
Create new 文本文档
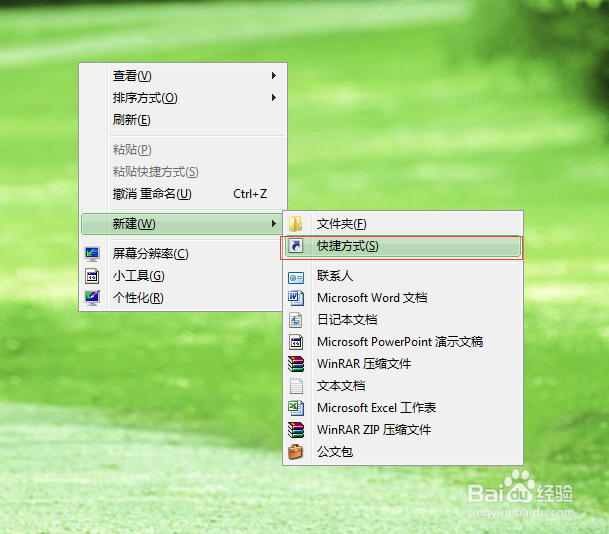point(403,386)
